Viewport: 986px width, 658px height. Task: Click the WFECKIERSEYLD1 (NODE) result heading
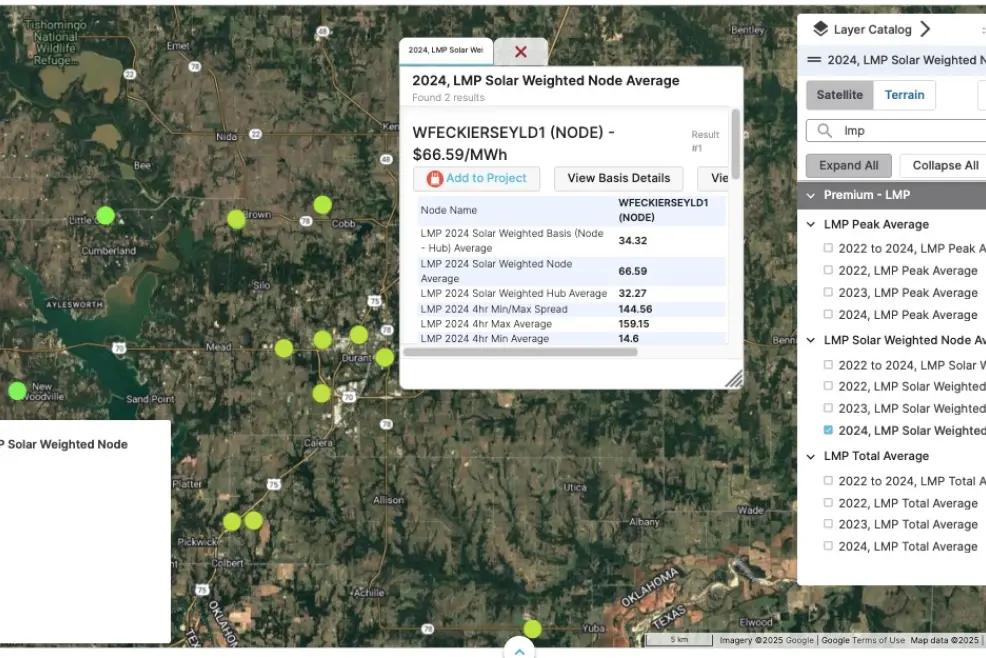(x=513, y=143)
